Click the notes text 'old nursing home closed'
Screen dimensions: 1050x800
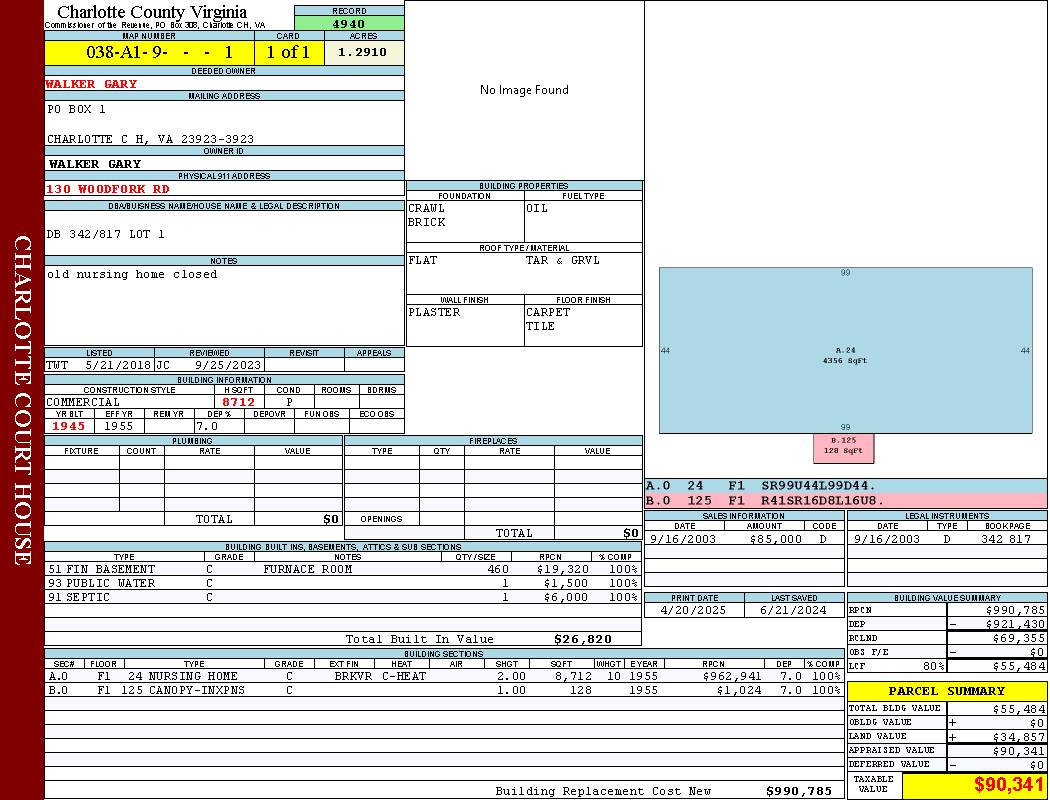tap(132, 274)
